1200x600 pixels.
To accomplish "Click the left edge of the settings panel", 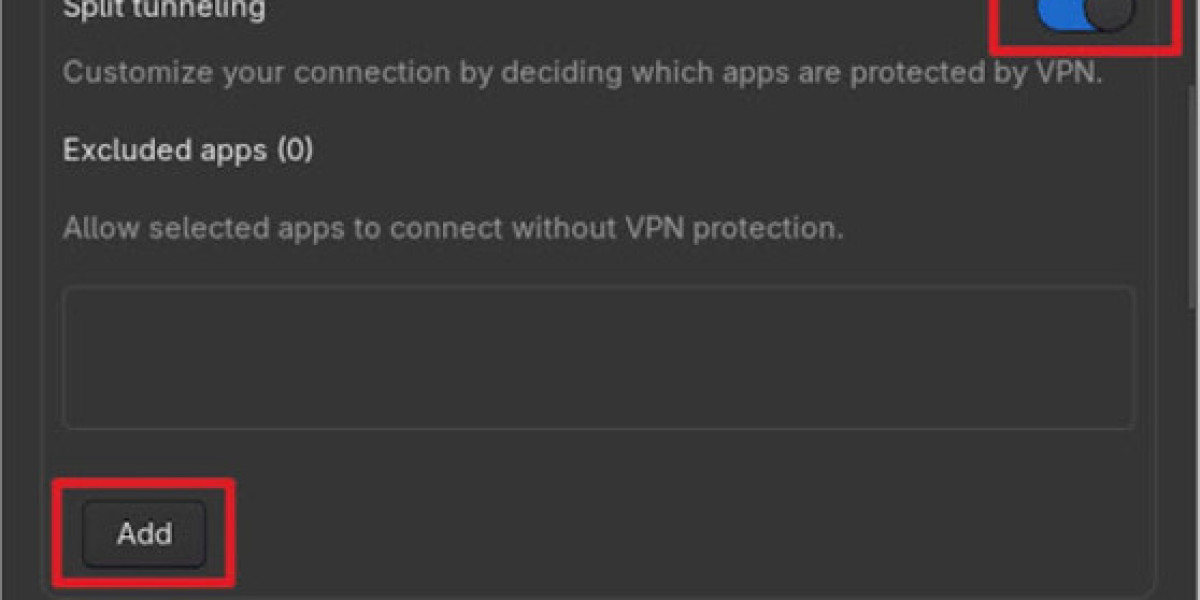I will pyautogui.click(x=45, y=300).
